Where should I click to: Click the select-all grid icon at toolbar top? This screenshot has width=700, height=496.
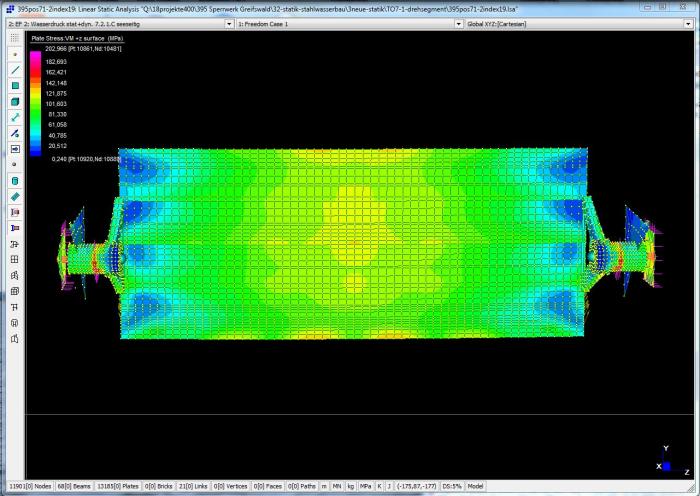[x=15, y=37]
